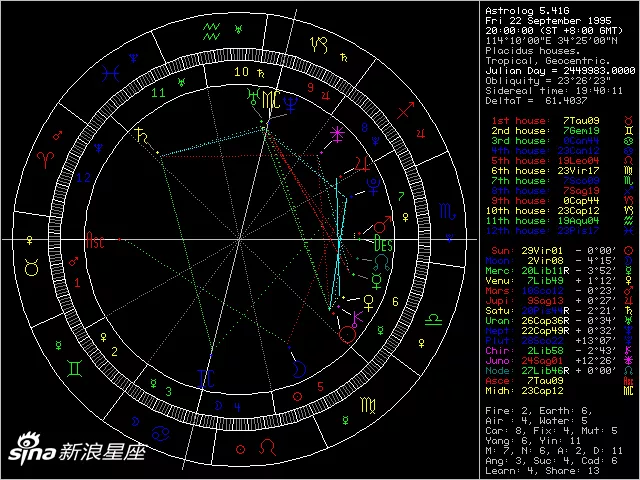Click the blue IC marker at the chart bottom
The height and width of the screenshot is (480, 640).
coord(206,379)
